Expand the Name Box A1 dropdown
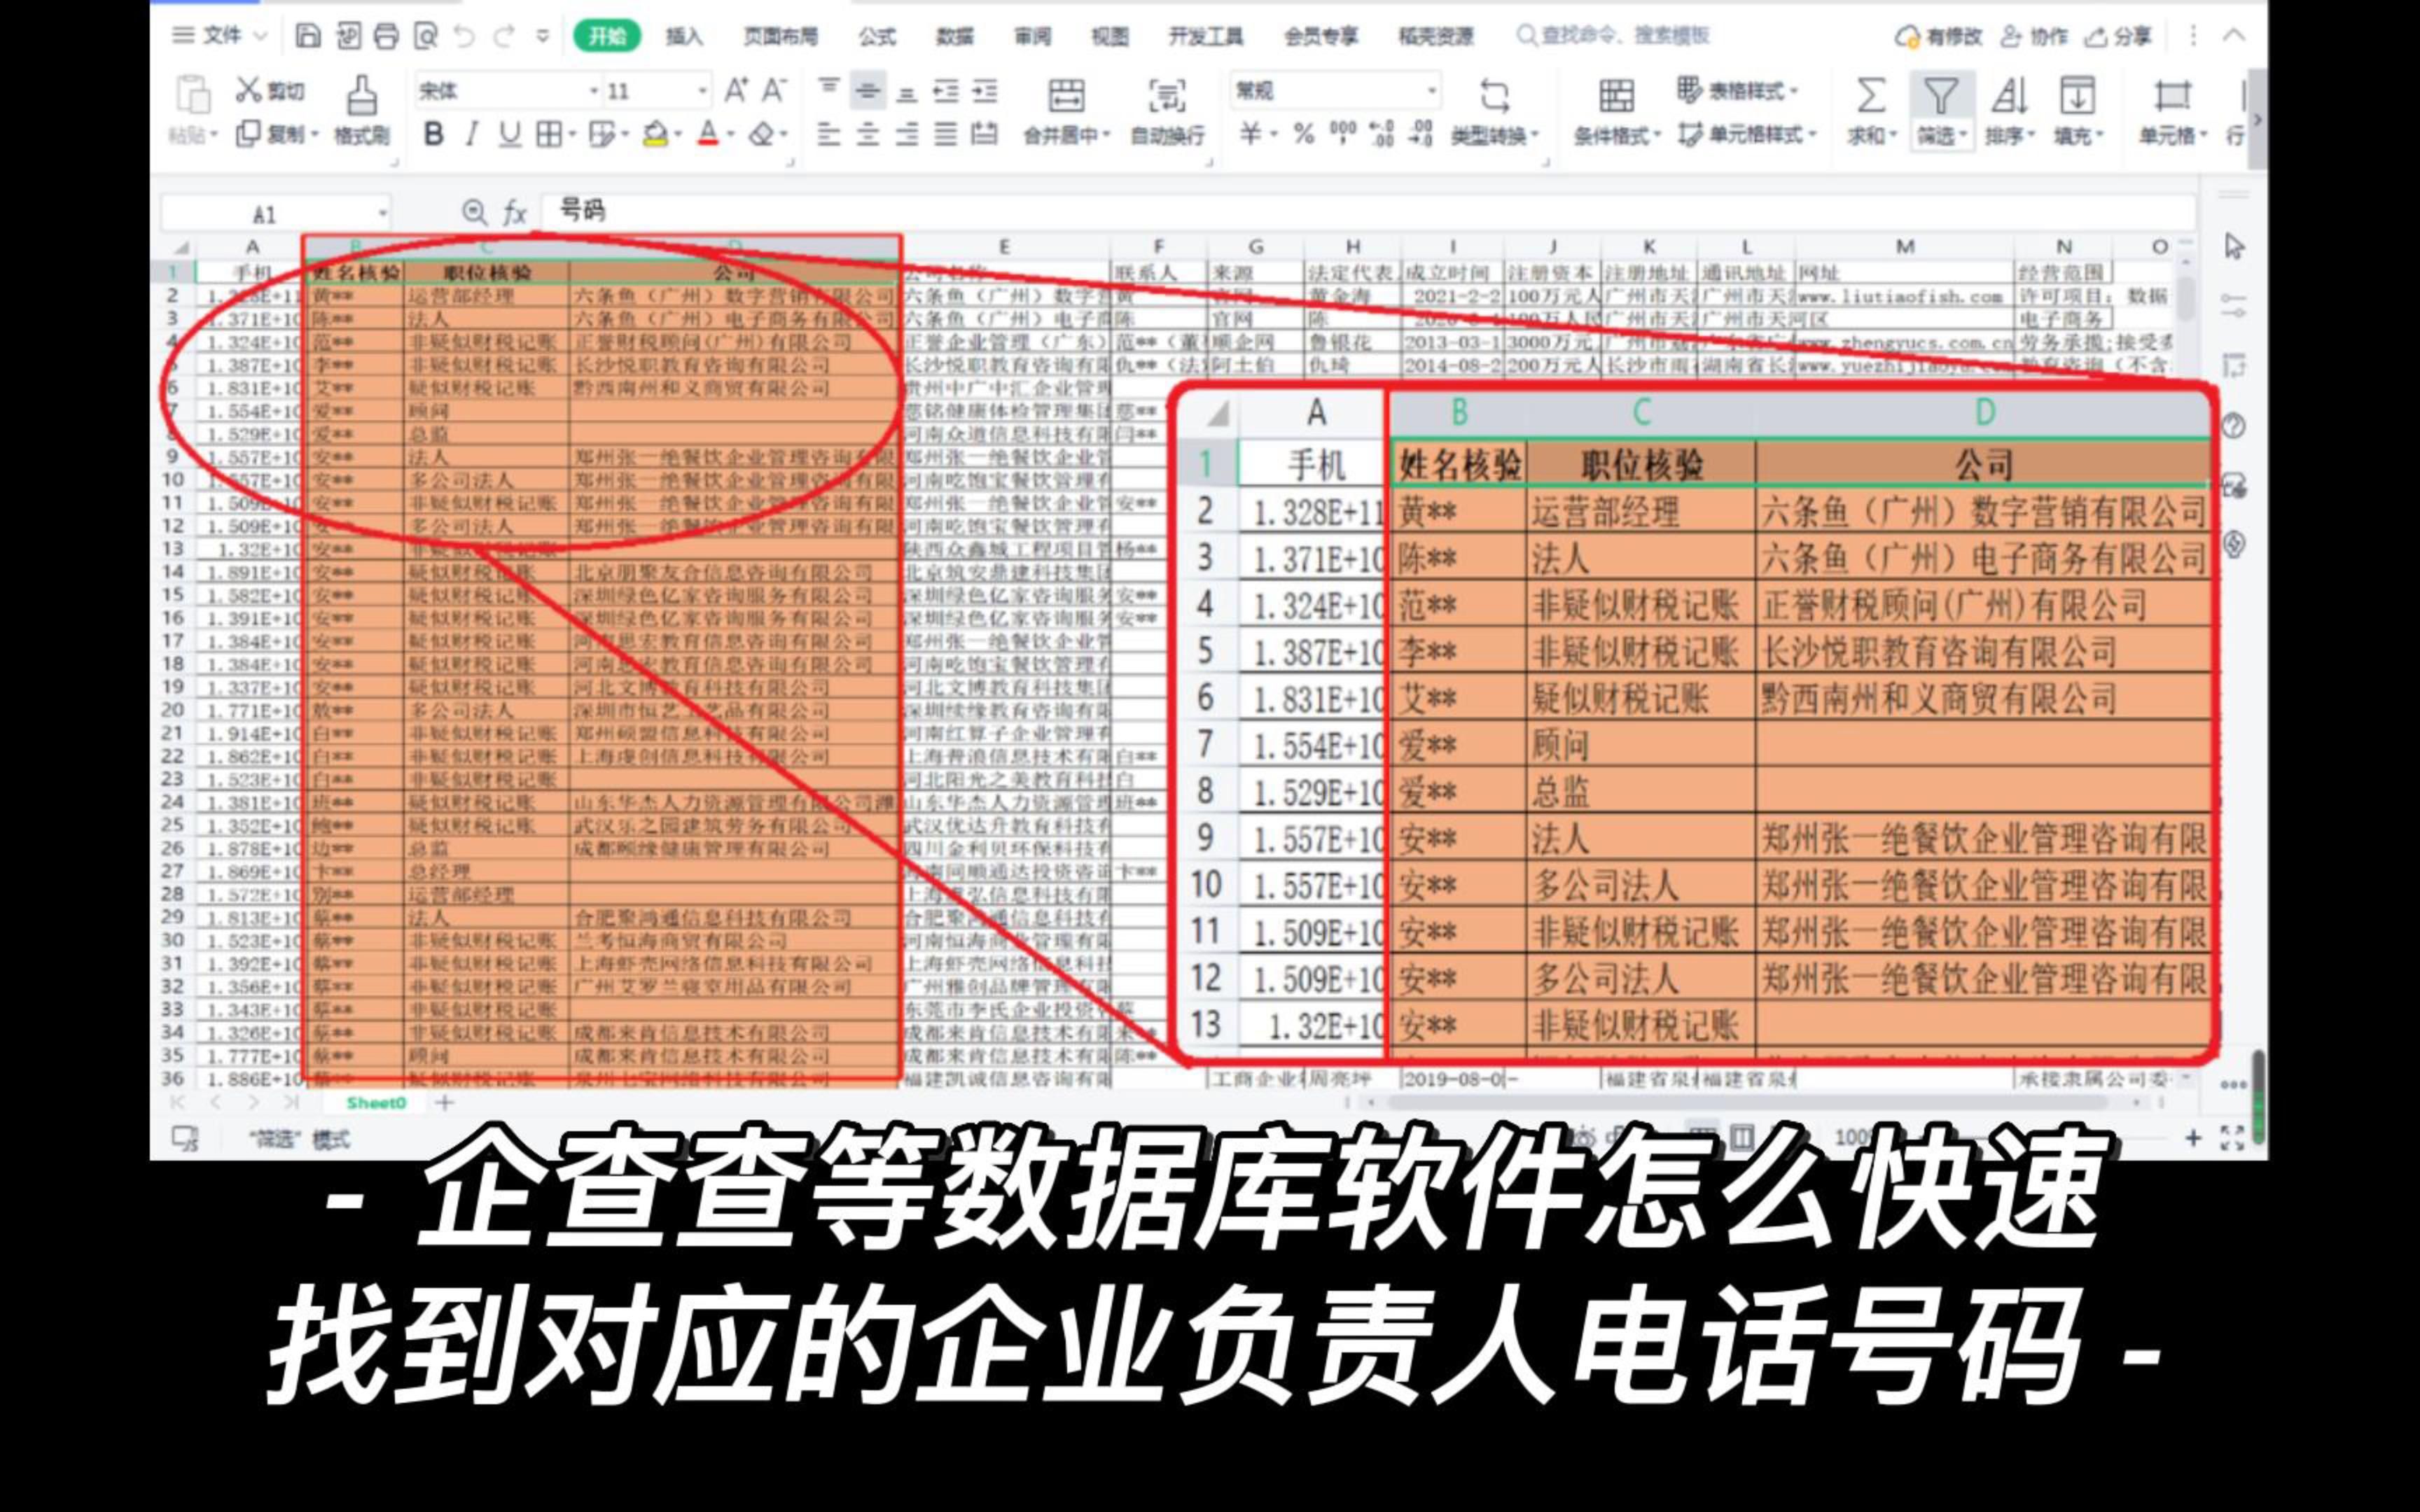2420x1512 pixels. [382, 213]
